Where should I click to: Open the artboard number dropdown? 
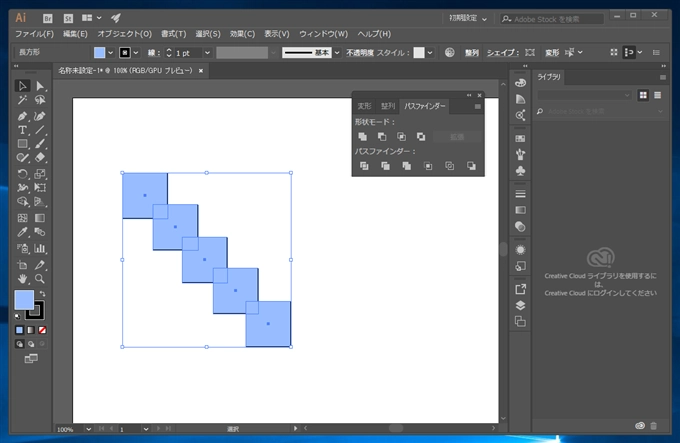(x=146, y=429)
